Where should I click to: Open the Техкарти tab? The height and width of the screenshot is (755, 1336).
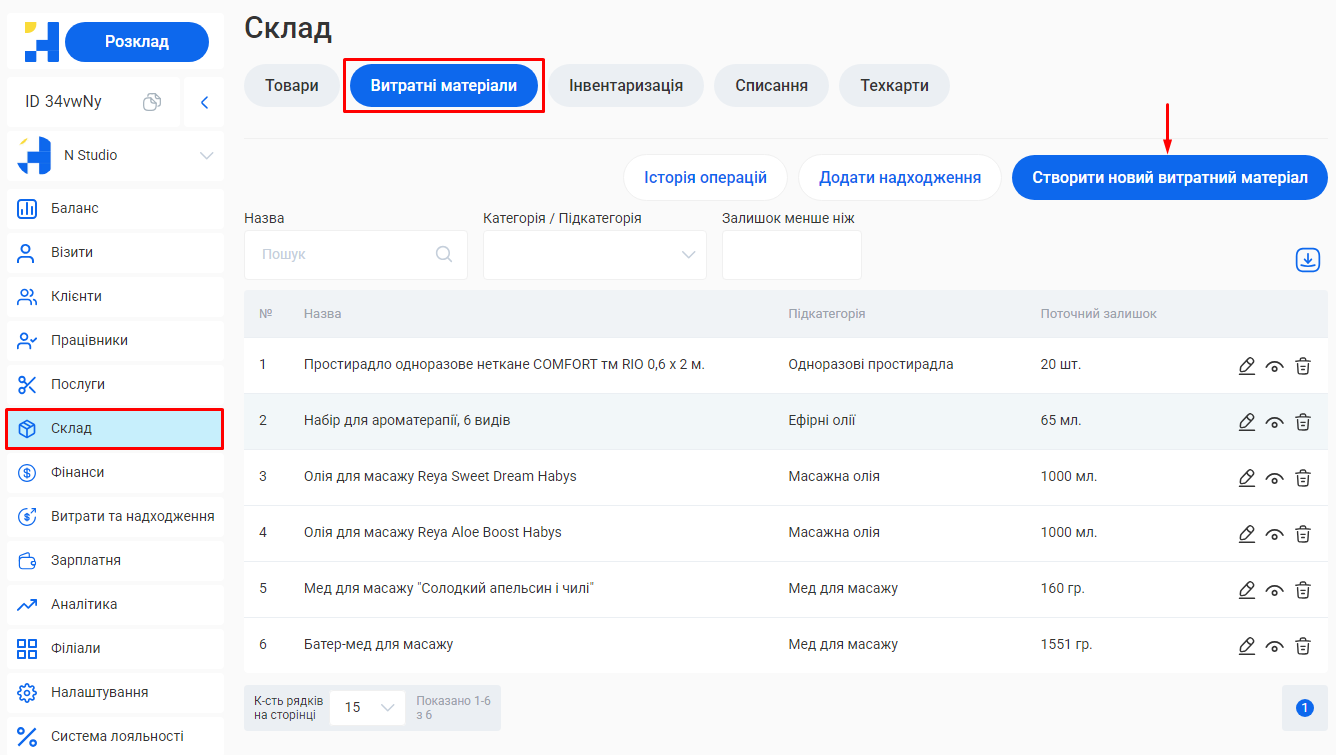tap(894, 86)
